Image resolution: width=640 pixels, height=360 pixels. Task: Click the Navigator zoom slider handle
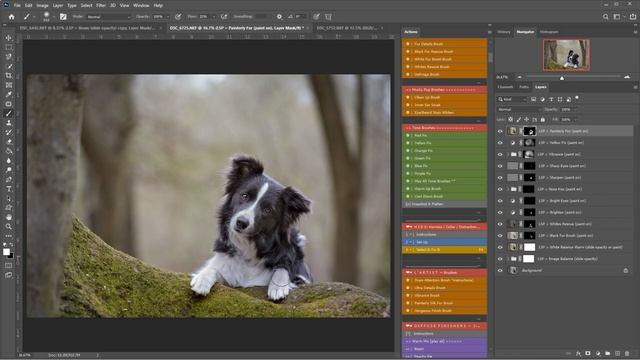[x=562, y=78]
